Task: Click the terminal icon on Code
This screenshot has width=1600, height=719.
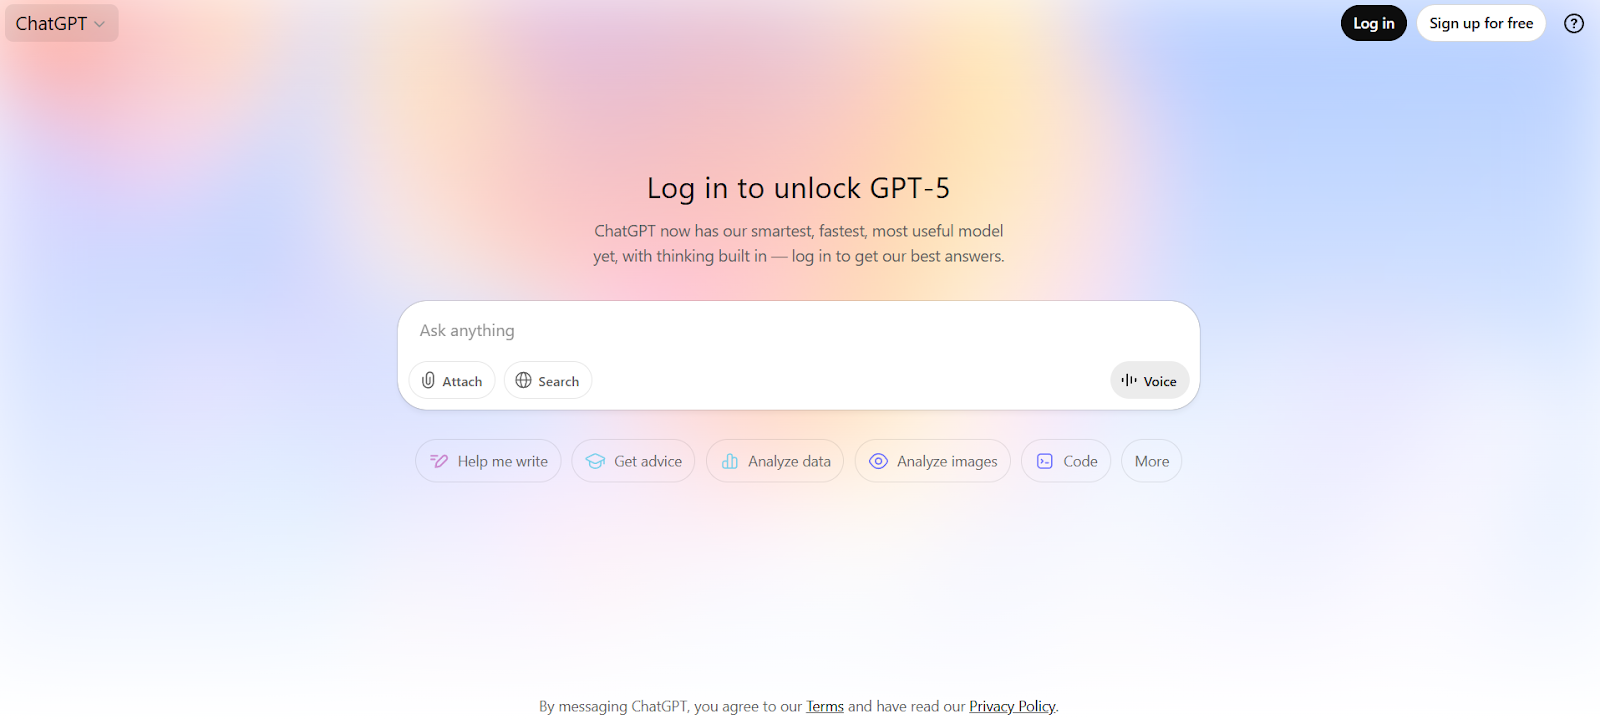Action: pos(1045,461)
